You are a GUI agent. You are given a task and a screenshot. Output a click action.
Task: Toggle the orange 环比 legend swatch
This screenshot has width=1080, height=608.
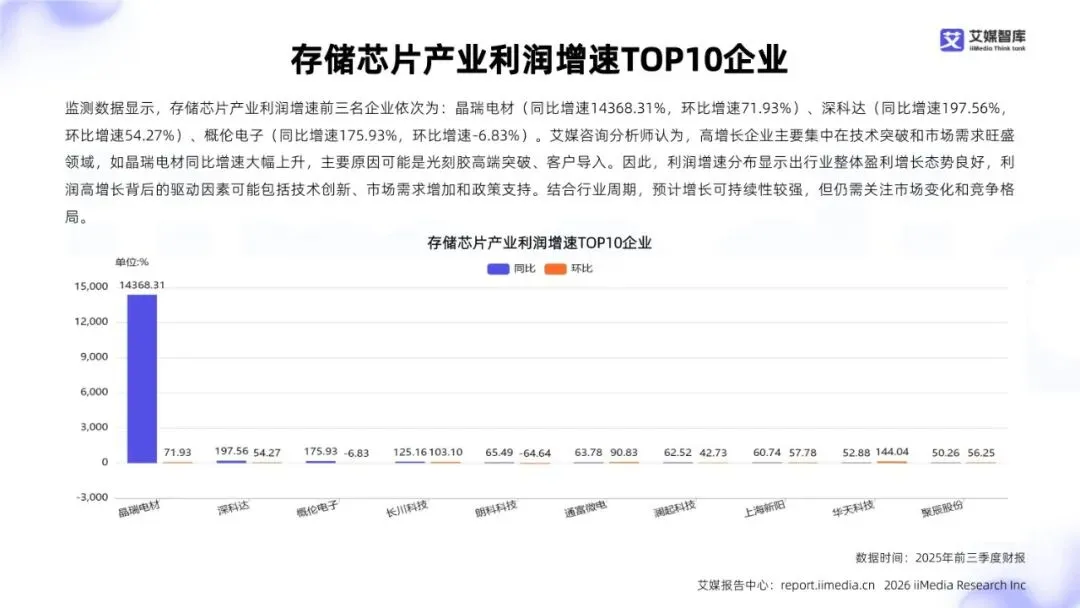pyautogui.click(x=555, y=269)
